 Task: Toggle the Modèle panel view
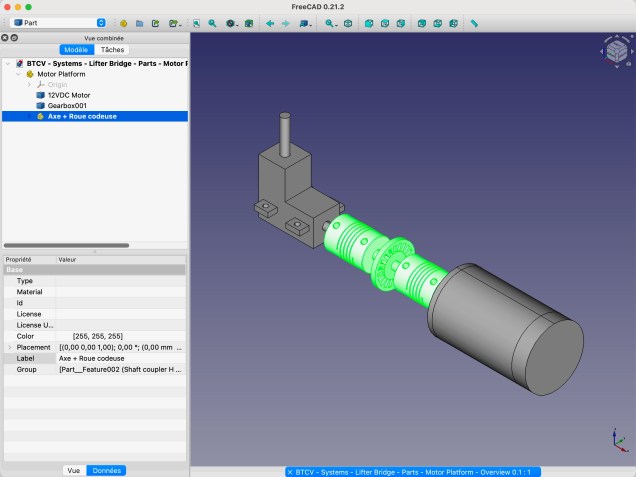tap(75, 49)
